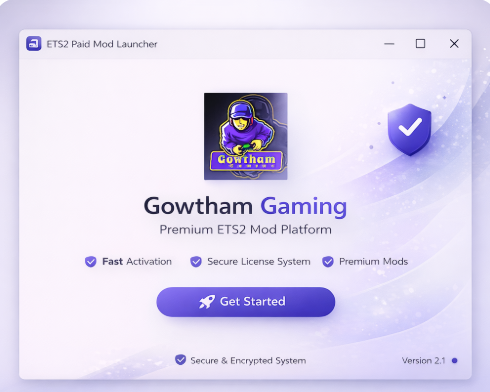Click the checkmark icon beside Fast Activation
490x392 pixels.
90,262
